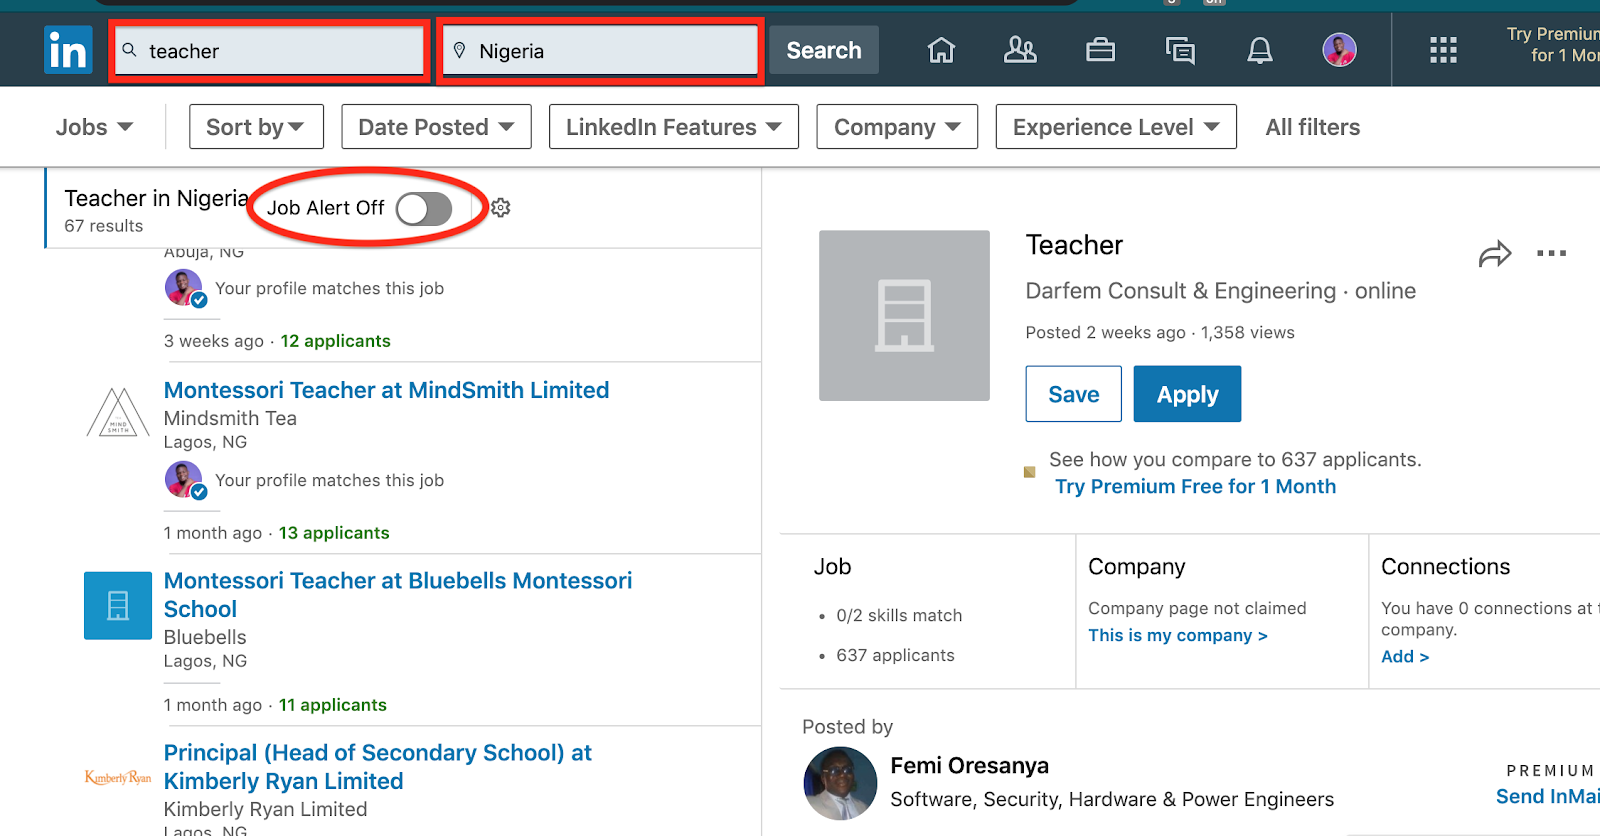Open the Notifications bell icon
Image resolution: width=1600 pixels, height=836 pixels.
pyautogui.click(x=1260, y=50)
